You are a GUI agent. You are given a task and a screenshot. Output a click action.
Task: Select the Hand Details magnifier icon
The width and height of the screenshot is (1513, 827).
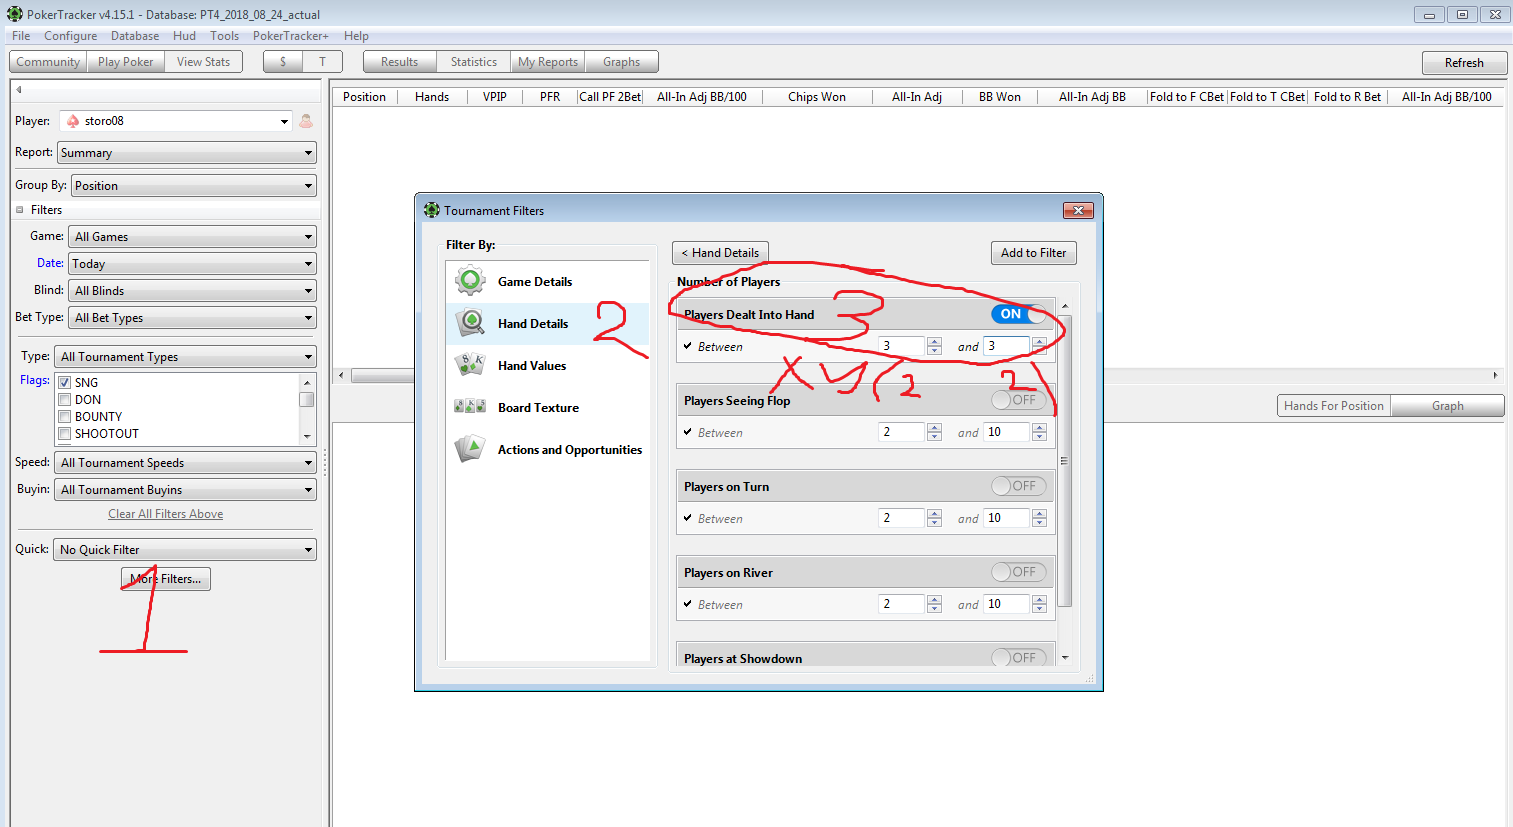[470, 323]
